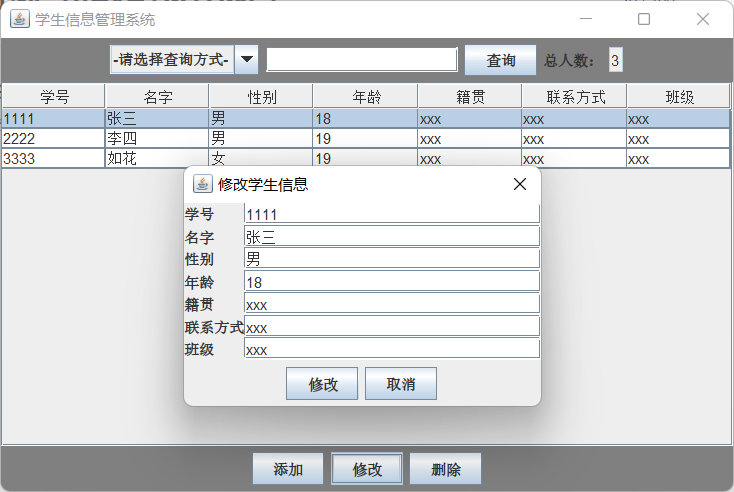Maximize the 学生信息管理系统 window

644,19
